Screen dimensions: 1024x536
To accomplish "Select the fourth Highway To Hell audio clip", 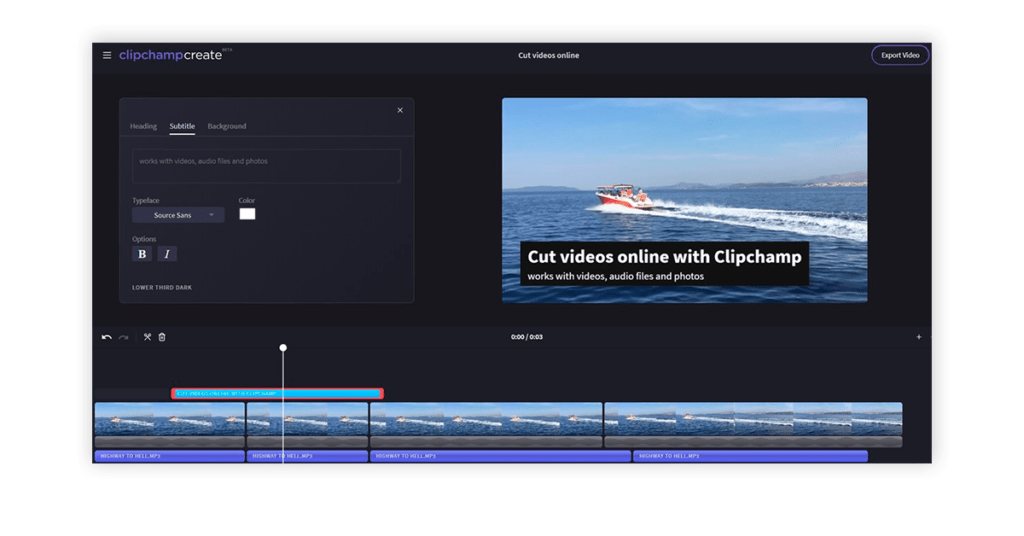I will pyautogui.click(x=750, y=456).
